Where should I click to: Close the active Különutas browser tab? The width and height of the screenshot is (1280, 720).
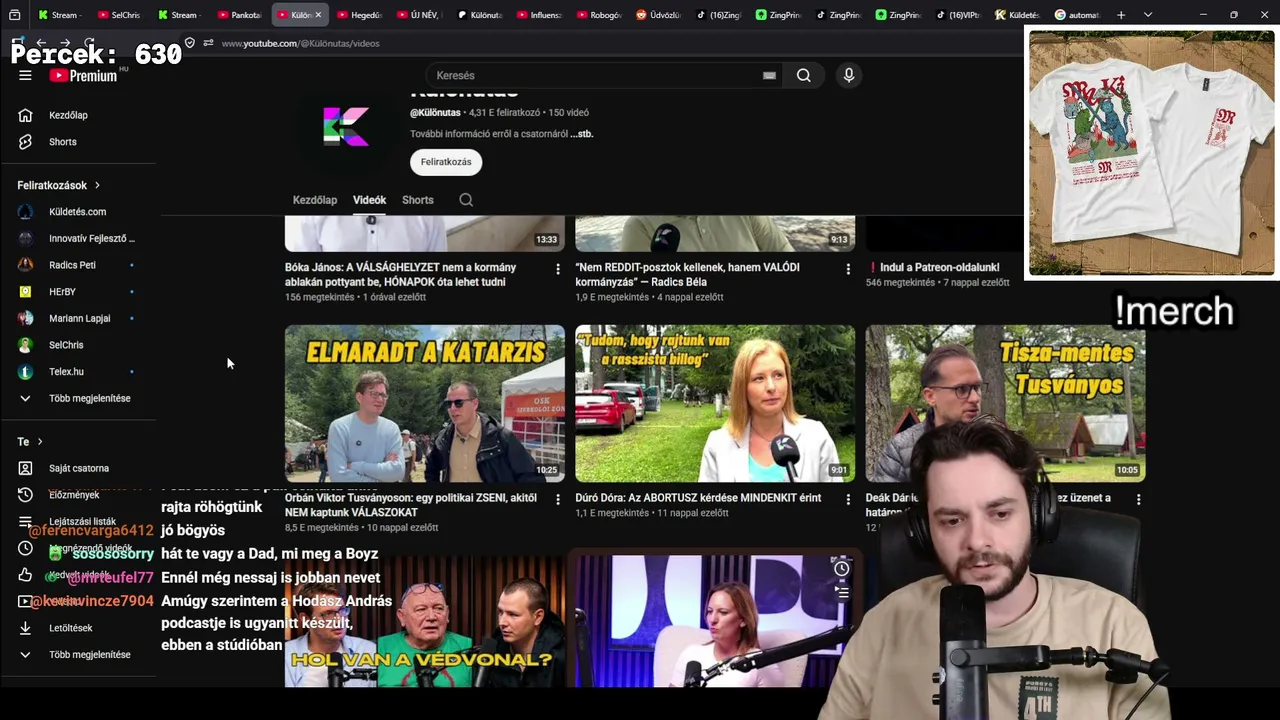pyautogui.click(x=318, y=15)
